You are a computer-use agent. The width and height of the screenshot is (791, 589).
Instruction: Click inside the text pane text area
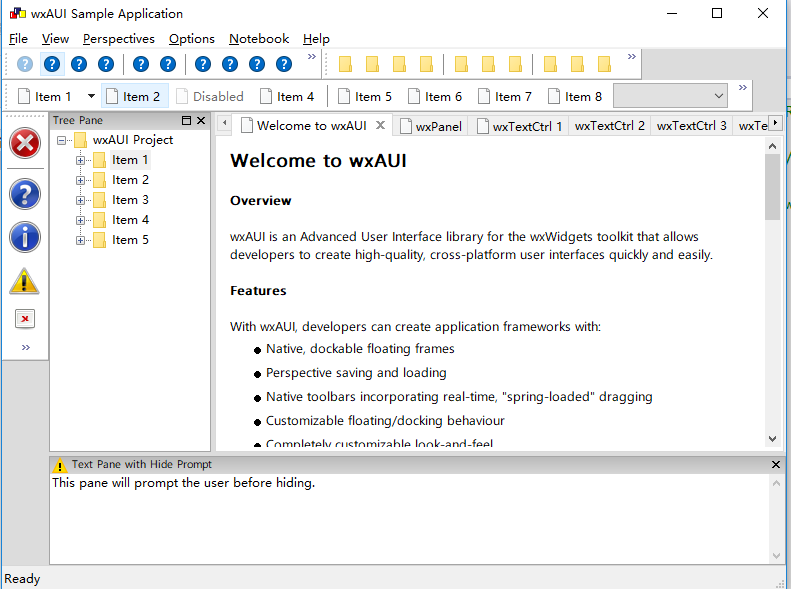410,518
